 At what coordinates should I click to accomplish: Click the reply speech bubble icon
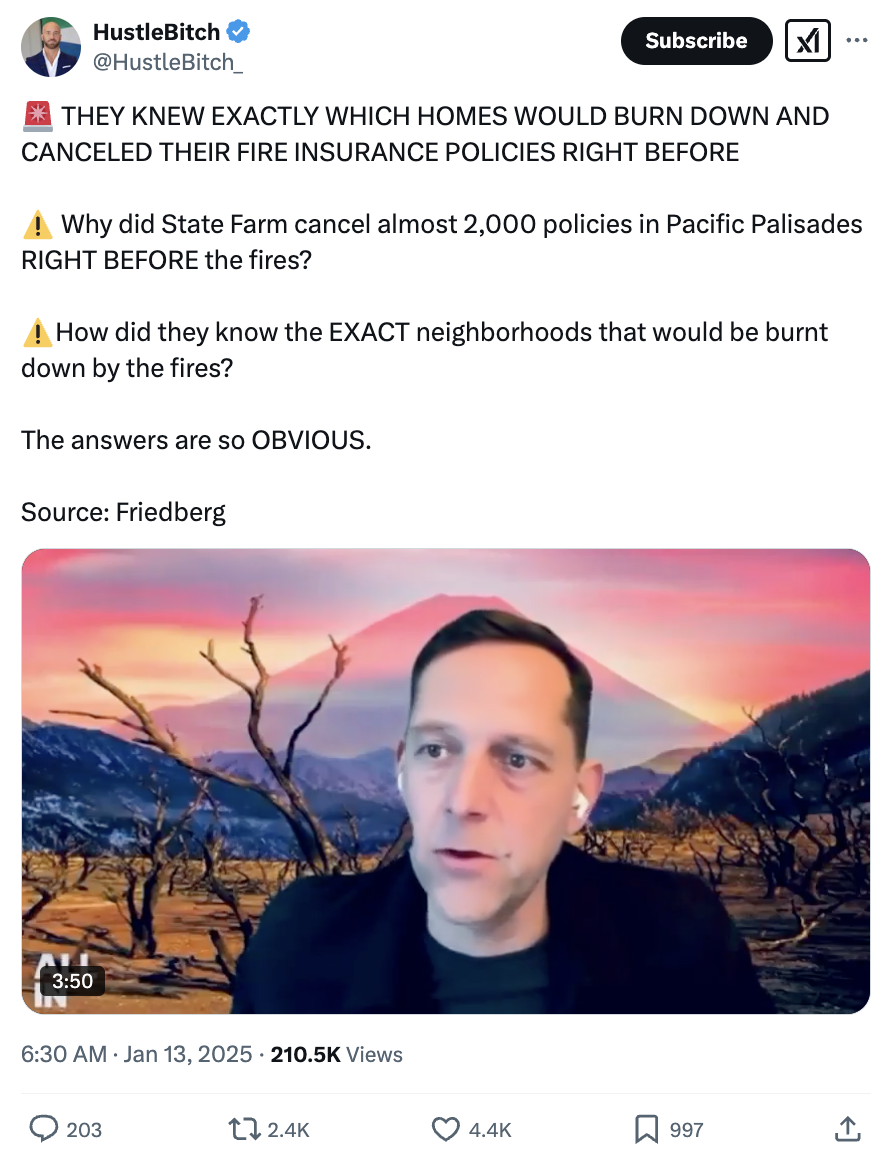tap(44, 1129)
